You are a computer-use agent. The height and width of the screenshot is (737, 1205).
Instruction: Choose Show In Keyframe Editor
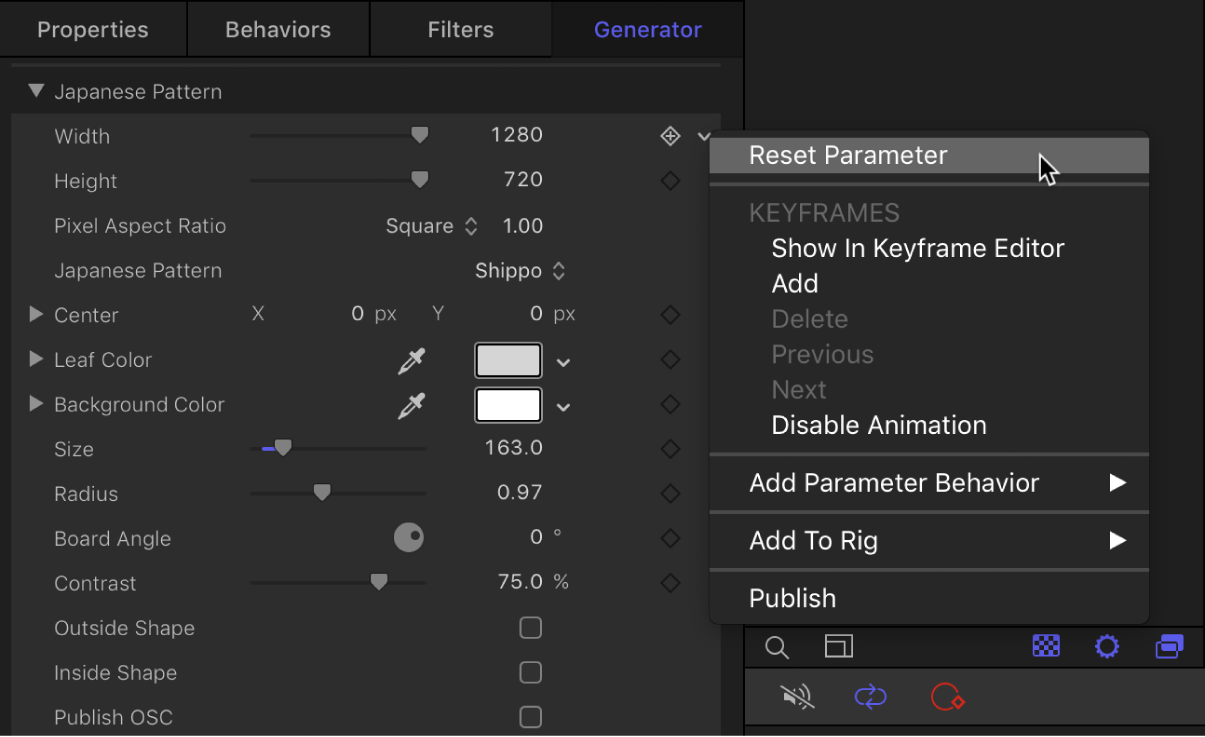(917, 249)
